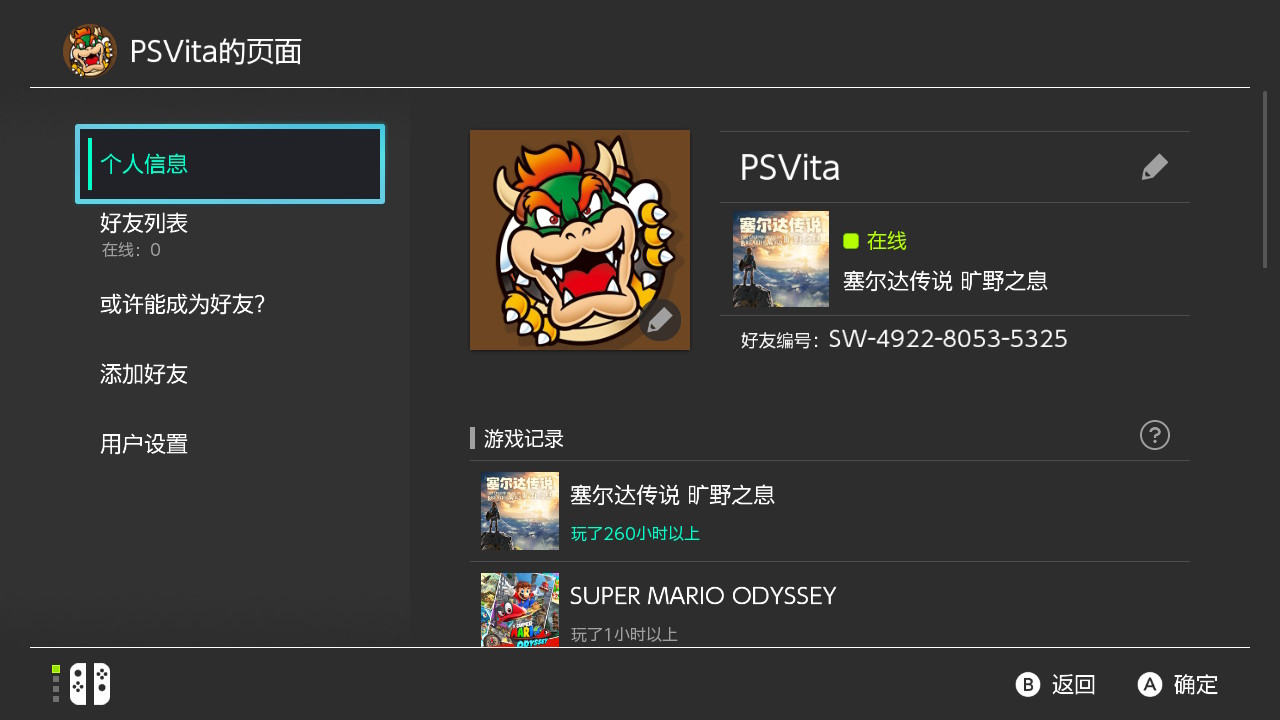Click the 确定 confirm button label
1280x720 pixels.
pyautogui.click(x=1196, y=685)
